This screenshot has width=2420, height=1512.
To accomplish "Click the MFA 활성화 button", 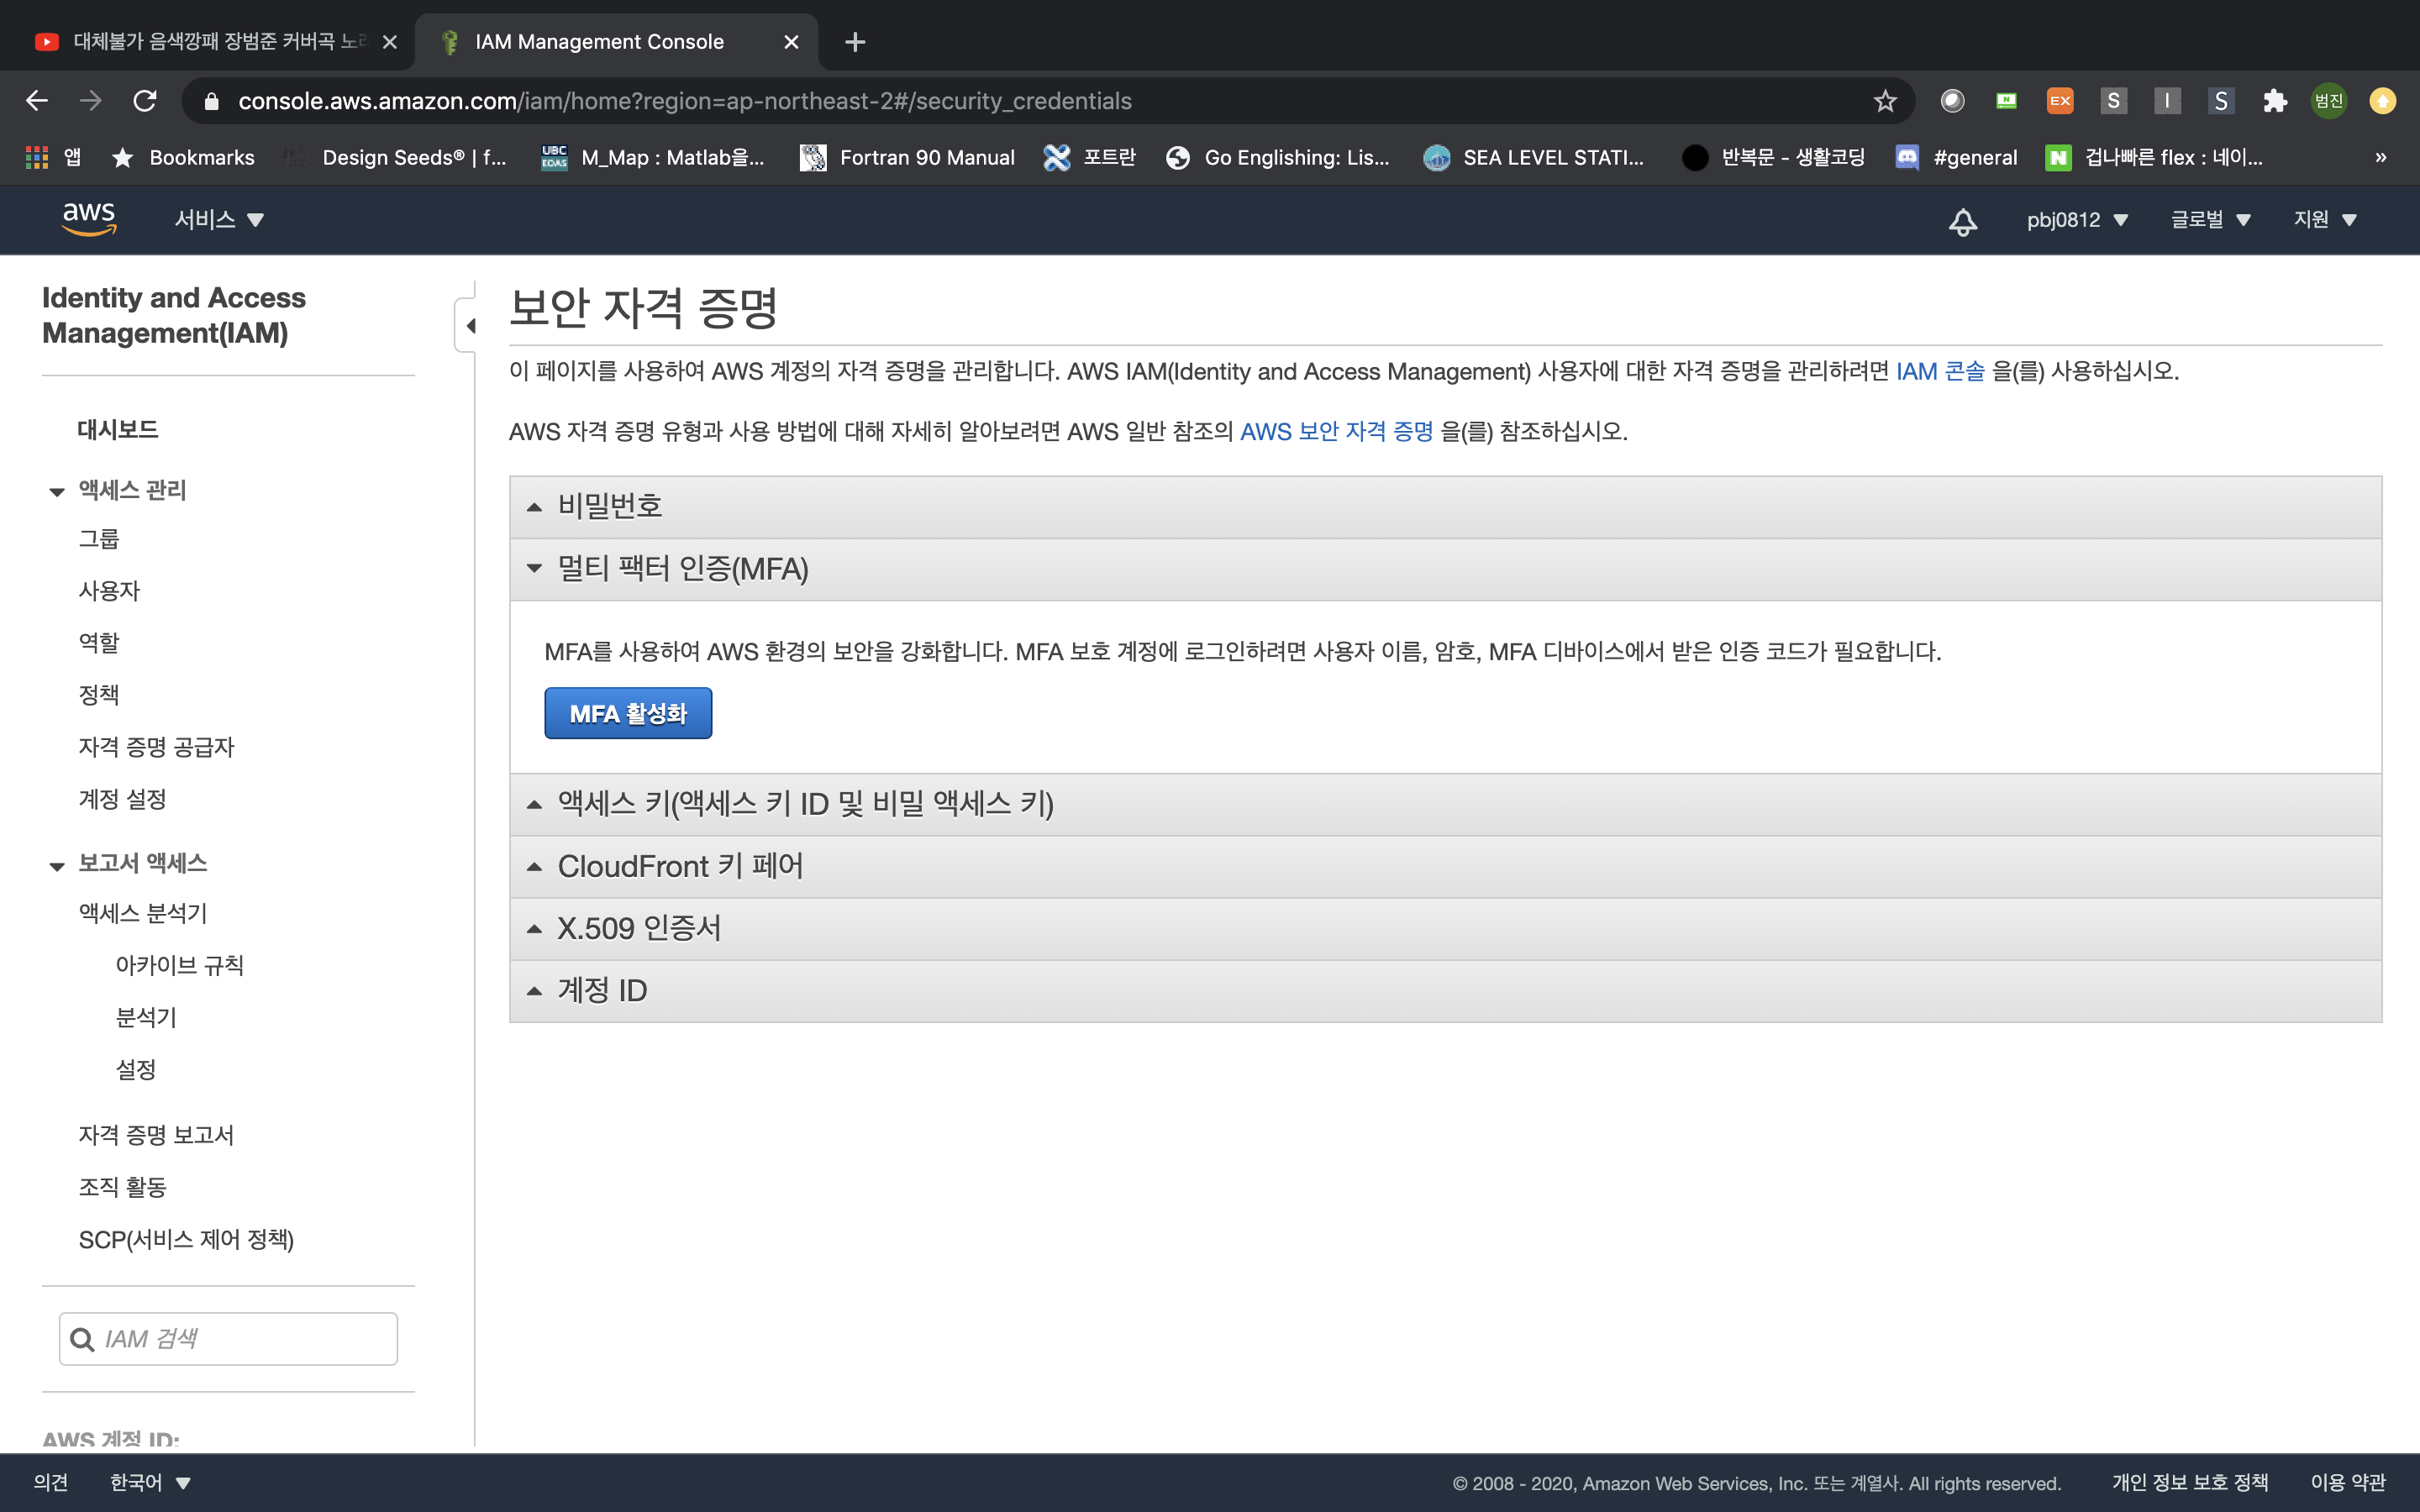I will pyautogui.click(x=628, y=713).
